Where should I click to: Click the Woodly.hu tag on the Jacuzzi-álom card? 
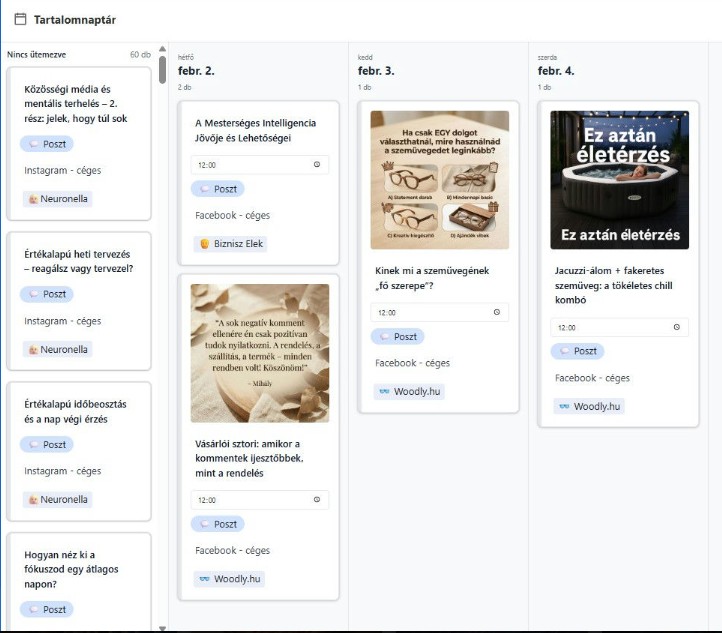pyautogui.click(x=589, y=407)
